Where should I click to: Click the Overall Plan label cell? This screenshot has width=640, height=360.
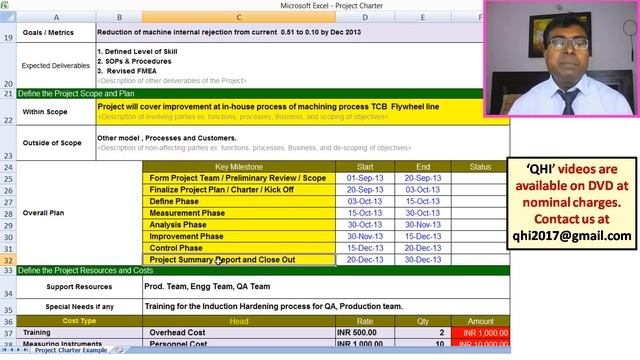(x=79, y=213)
